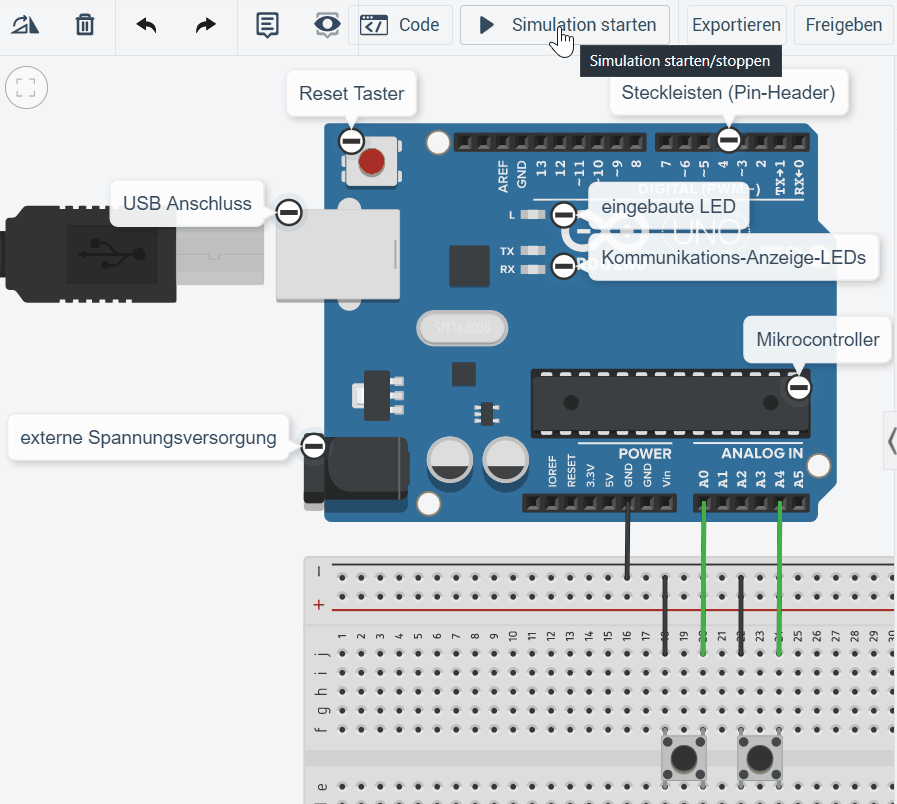
Task: Click the zoom-to-fit icon
Action: tap(26, 87)
